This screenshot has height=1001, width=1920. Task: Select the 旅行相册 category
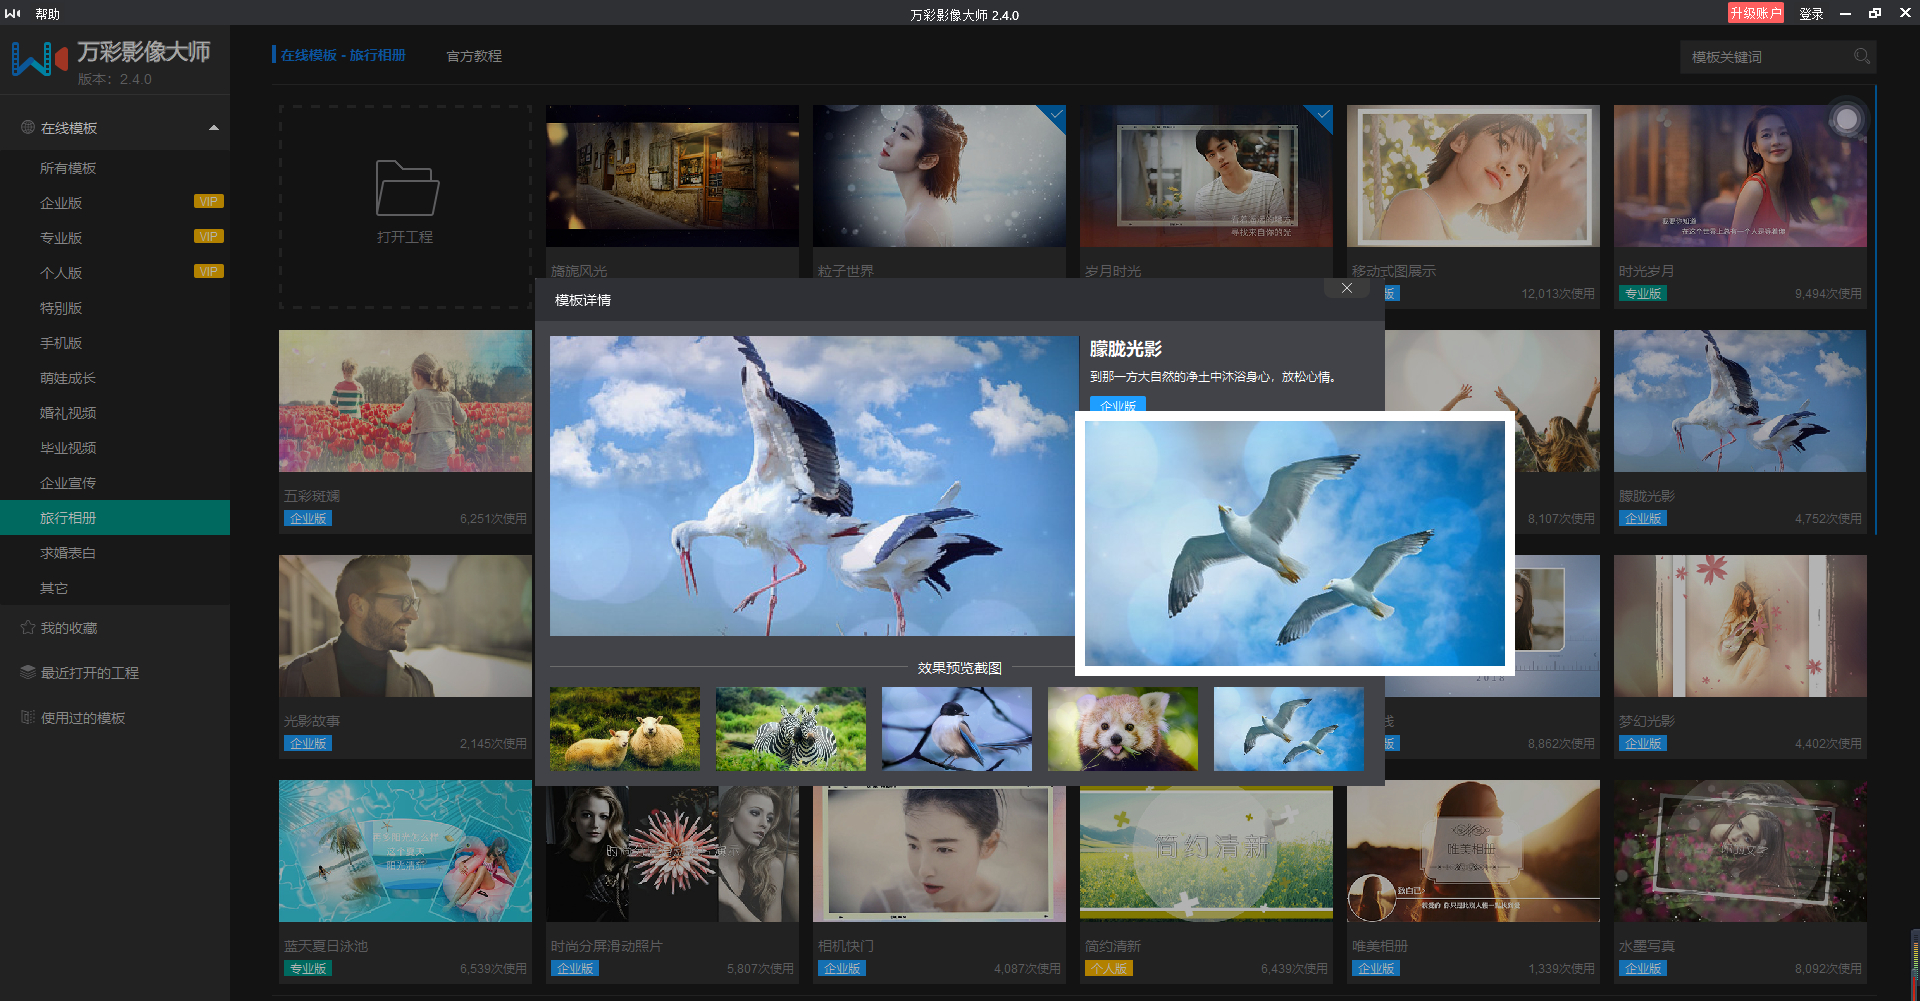115,518
